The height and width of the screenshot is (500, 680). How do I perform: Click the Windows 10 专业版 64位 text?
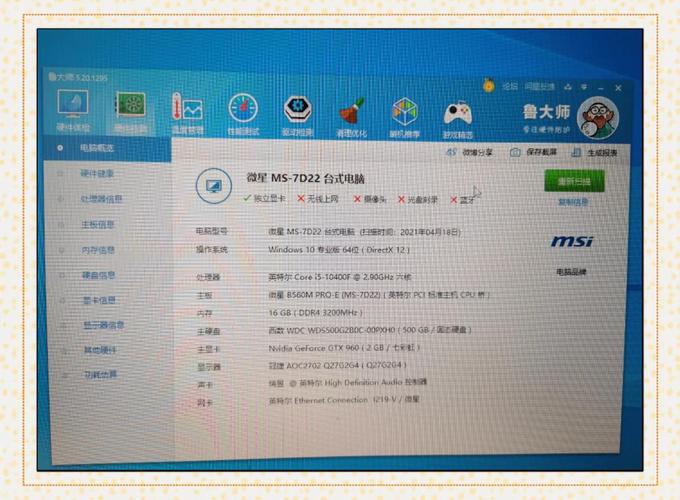pyautogui.click(x=339, y=250)
